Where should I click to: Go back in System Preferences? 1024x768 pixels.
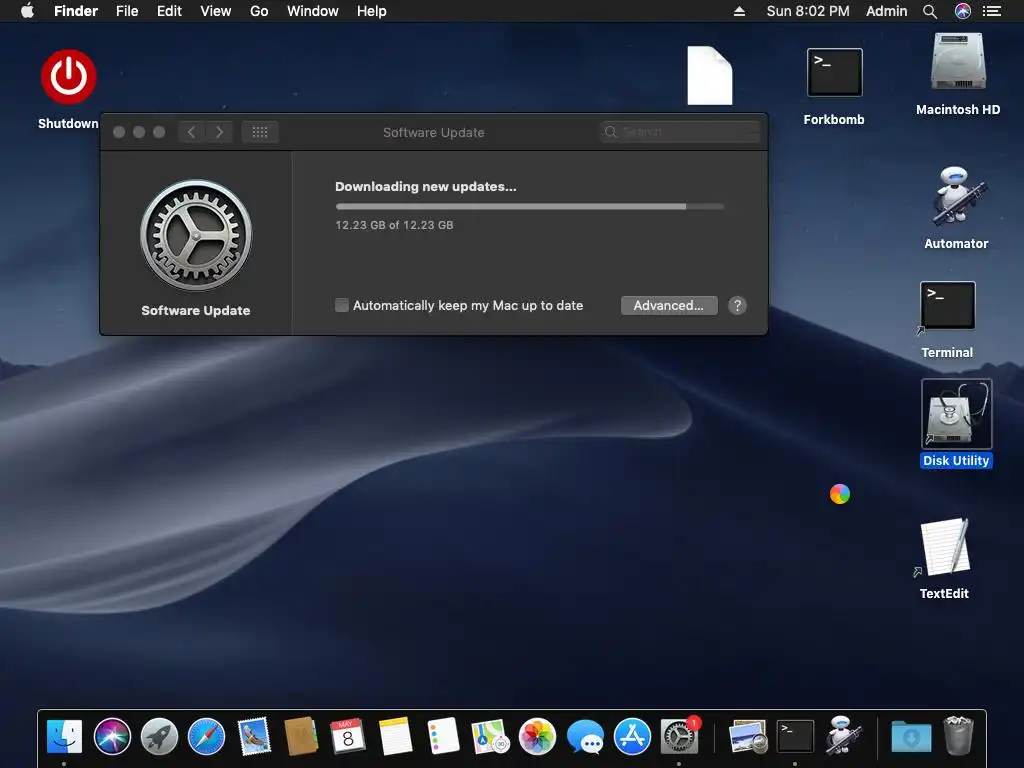point(191,132)
